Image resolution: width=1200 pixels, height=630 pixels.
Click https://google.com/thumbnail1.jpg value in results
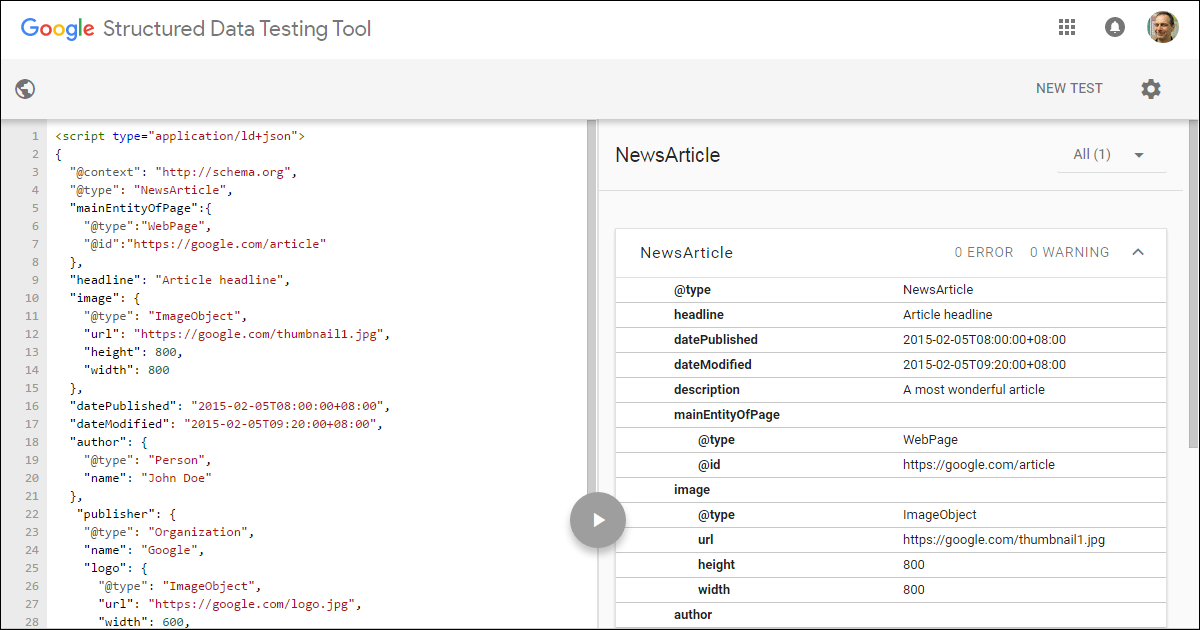(x=1004, y=540)
